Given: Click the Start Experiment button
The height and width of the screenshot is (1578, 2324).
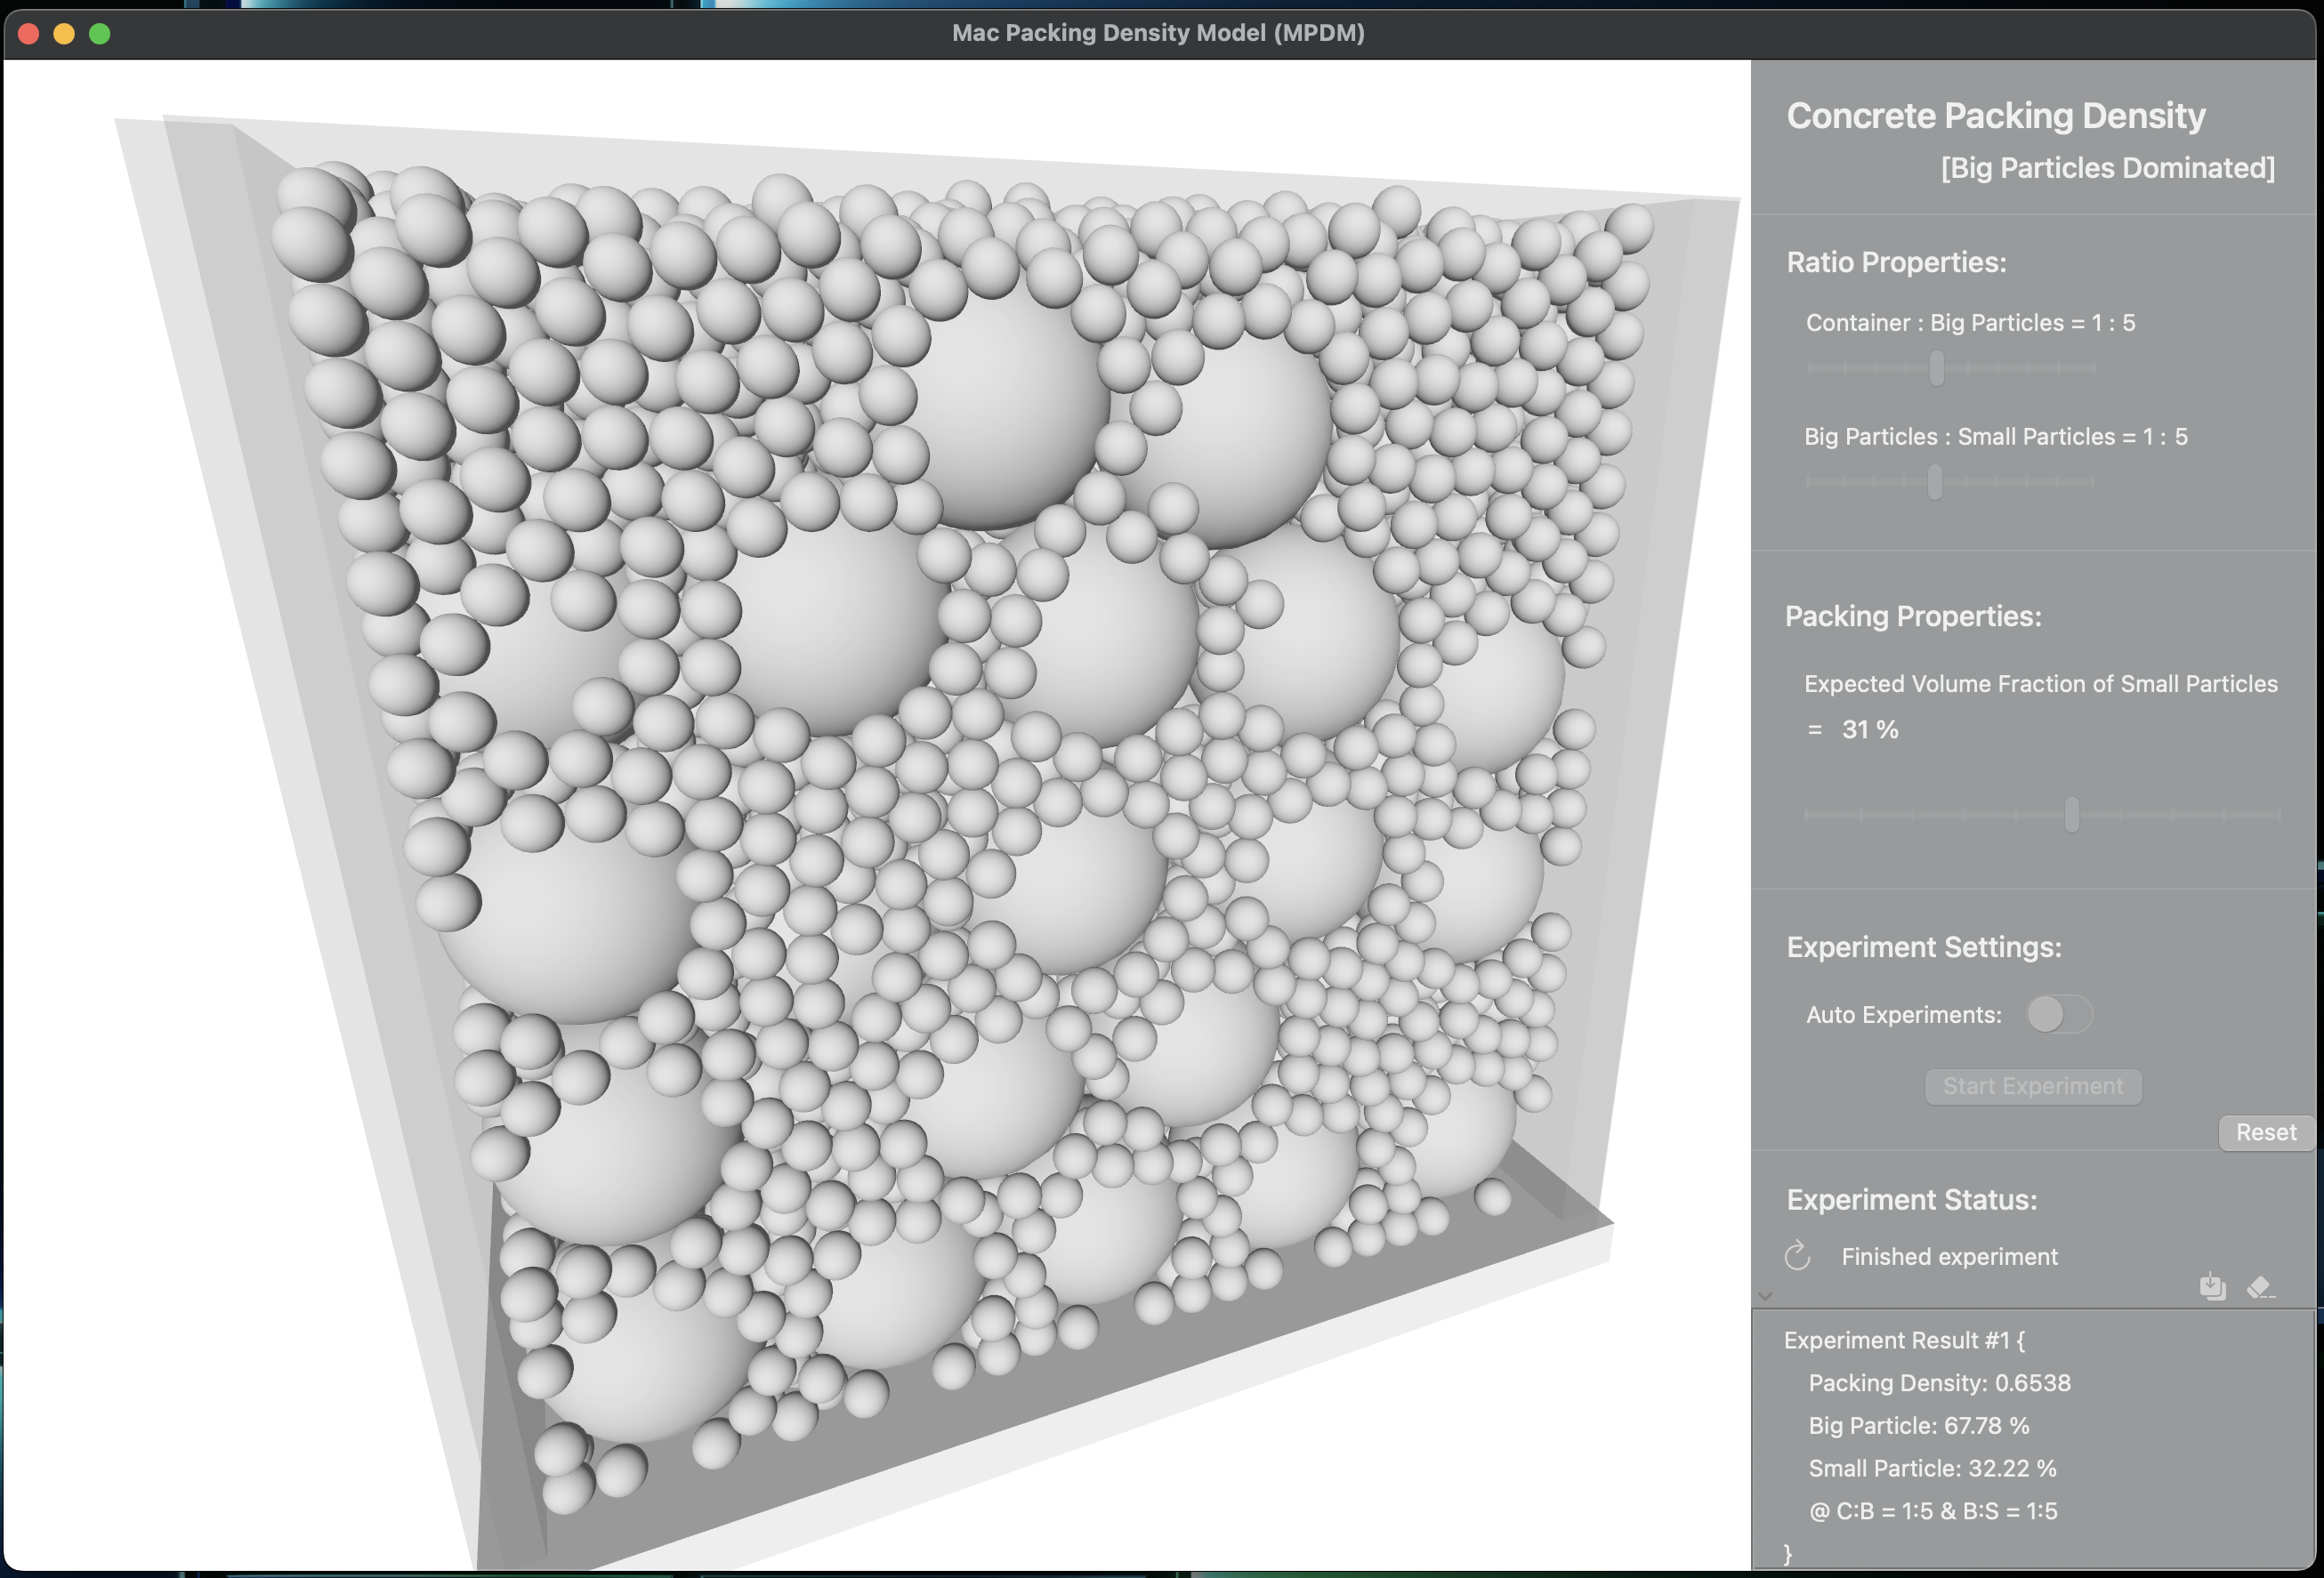Looking at the screenshot, I should coord(2032,1086).
